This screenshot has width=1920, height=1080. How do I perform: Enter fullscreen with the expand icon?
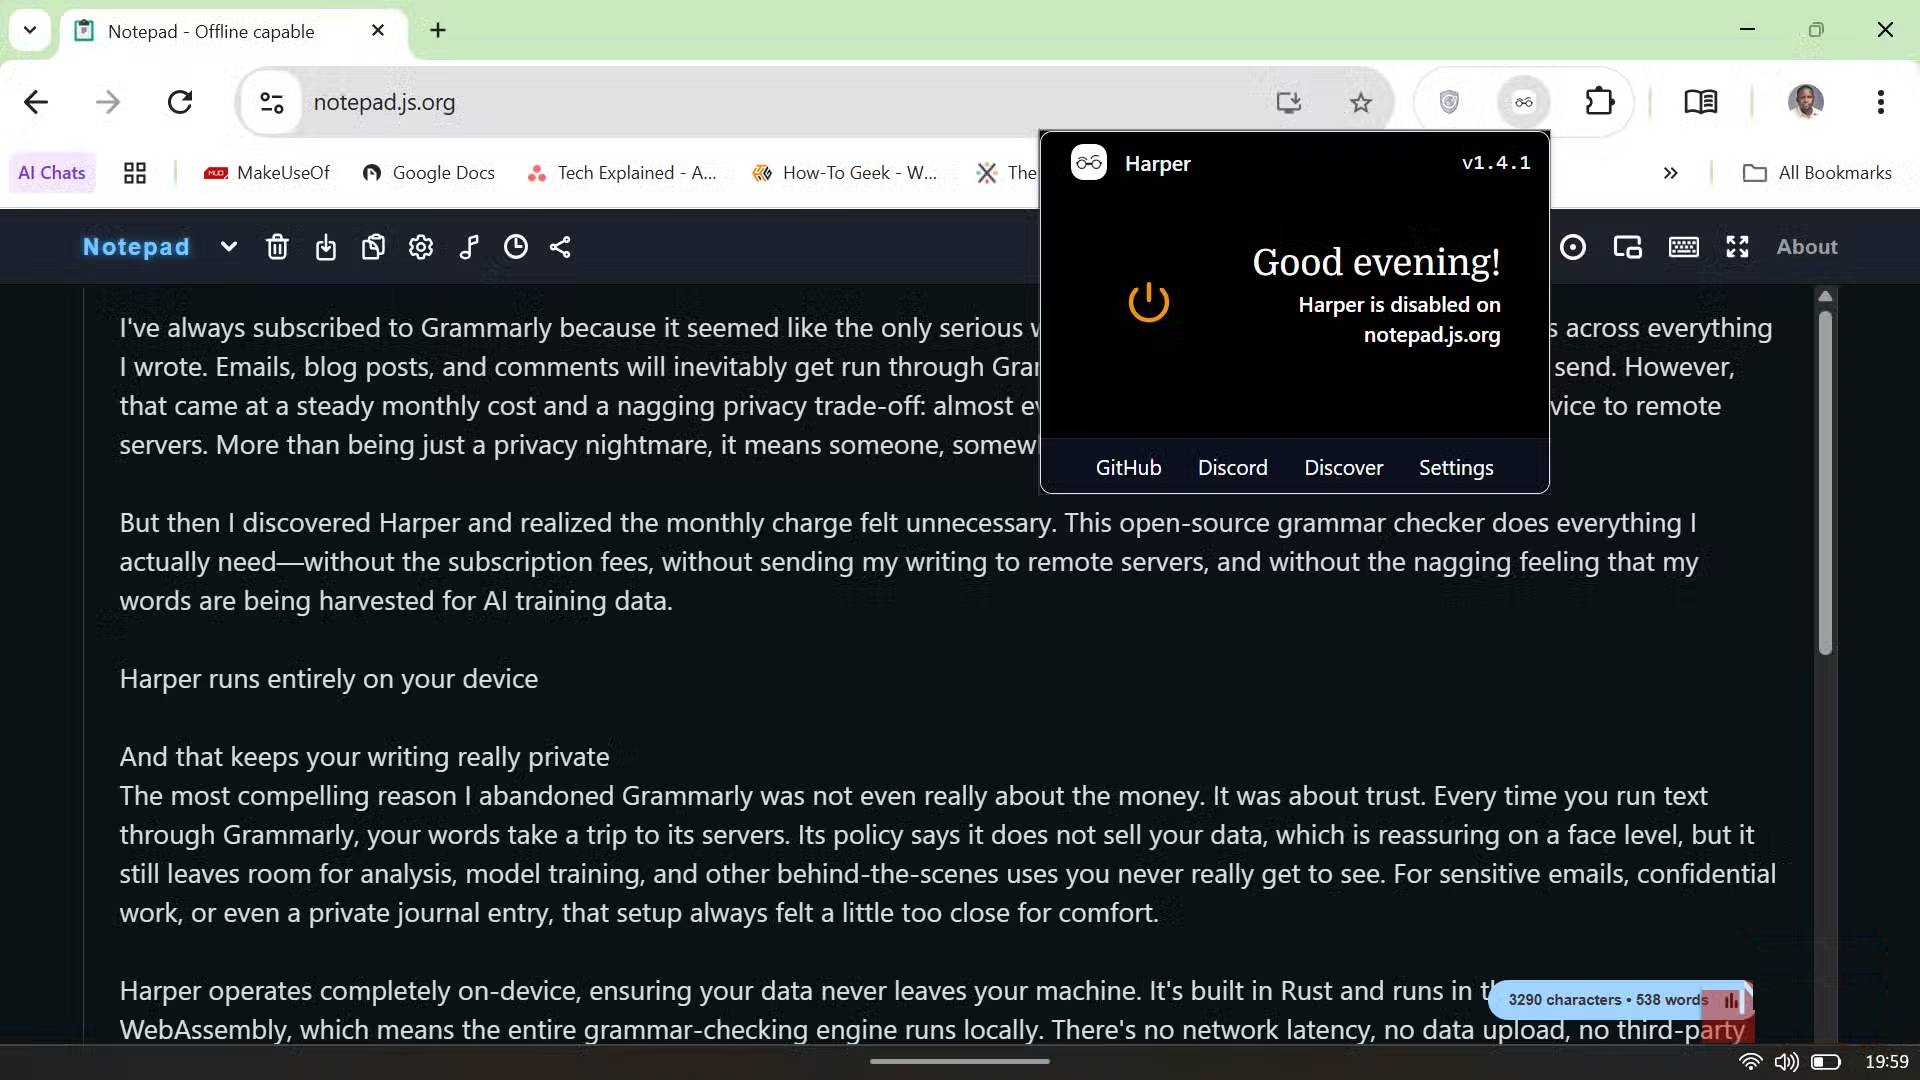coord(1737,247)
